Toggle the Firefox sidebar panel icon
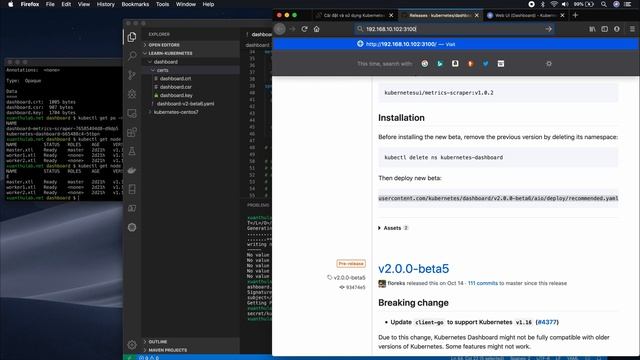 [x=604, y=29]
